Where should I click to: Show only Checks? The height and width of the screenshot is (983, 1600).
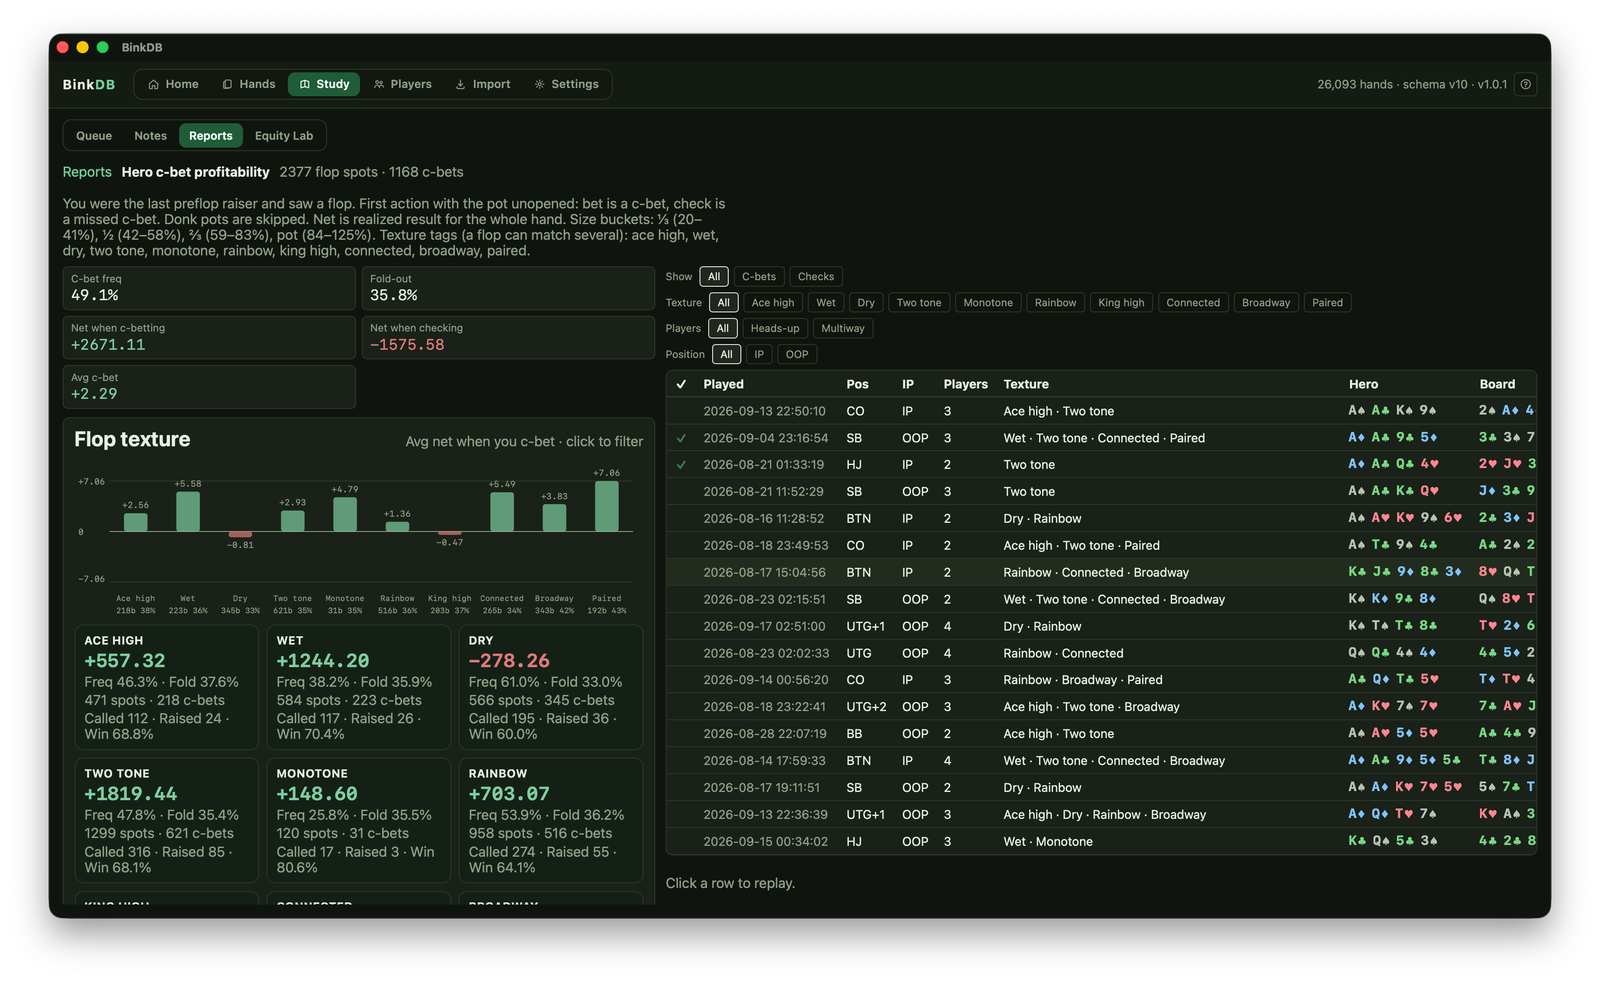click(x=816, y=277)
